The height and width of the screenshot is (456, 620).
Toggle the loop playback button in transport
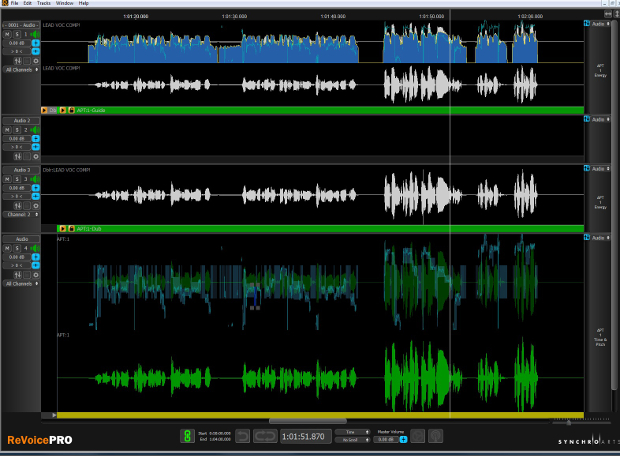click(x=265, y=436)
